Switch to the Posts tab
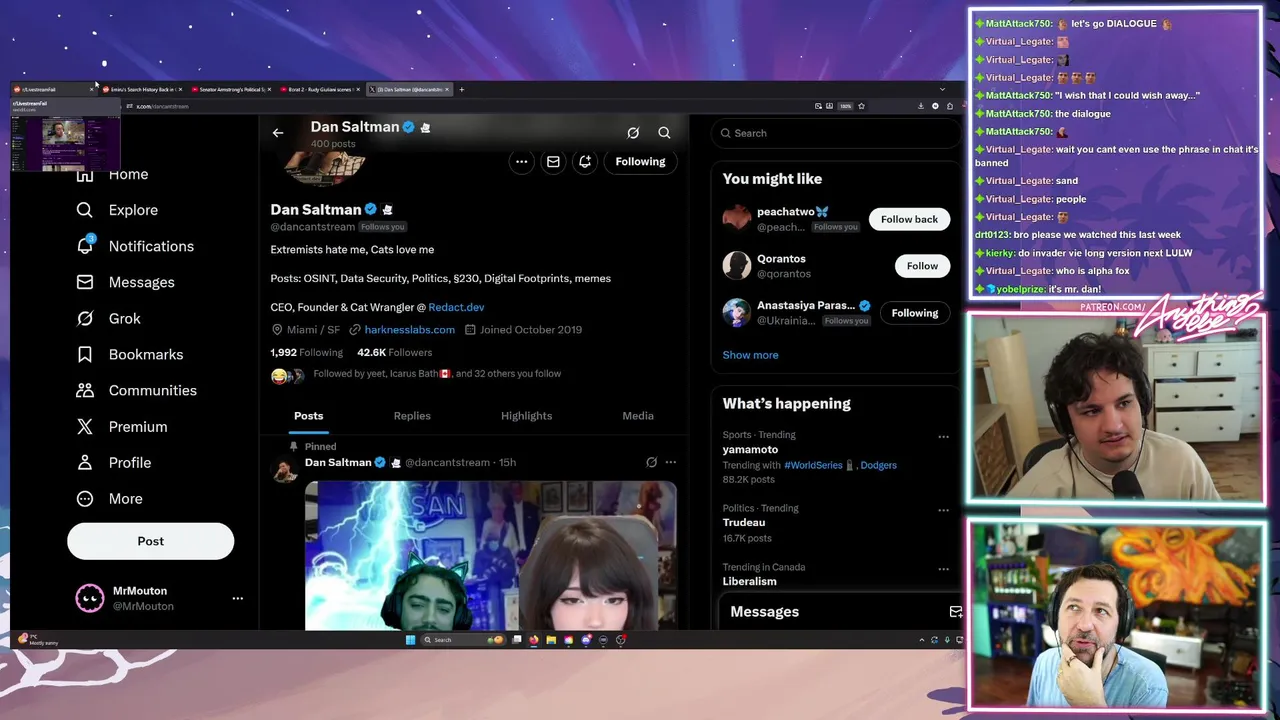 [x=308, y=416]
